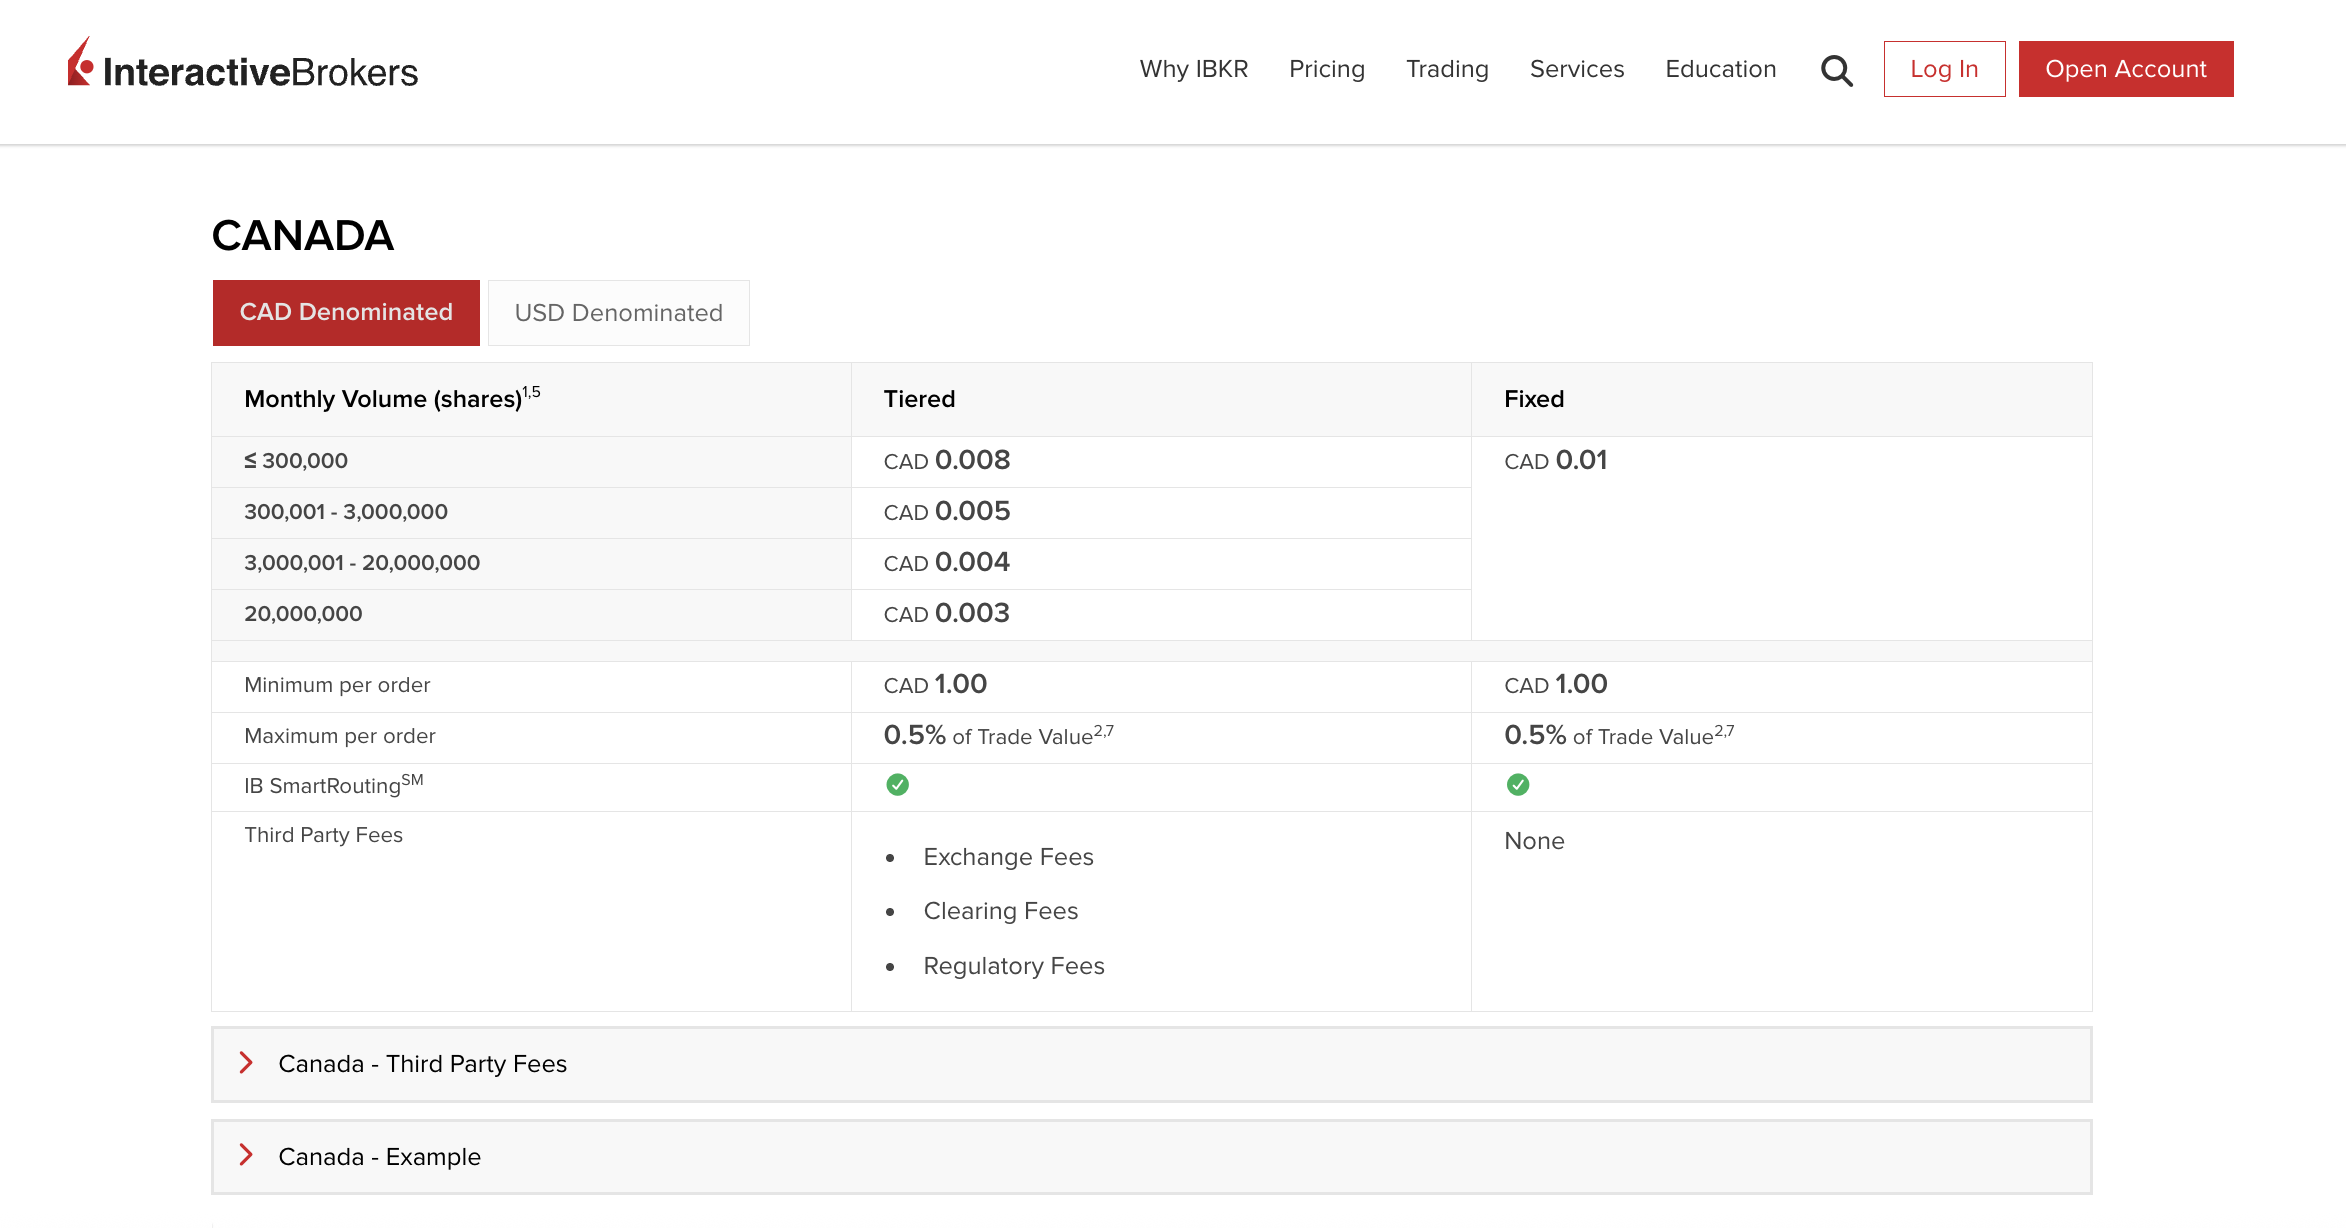Click the Fixed CAD 1.00 minimum value
The image size is (2346, 1228).
[x=1556, y=684]
